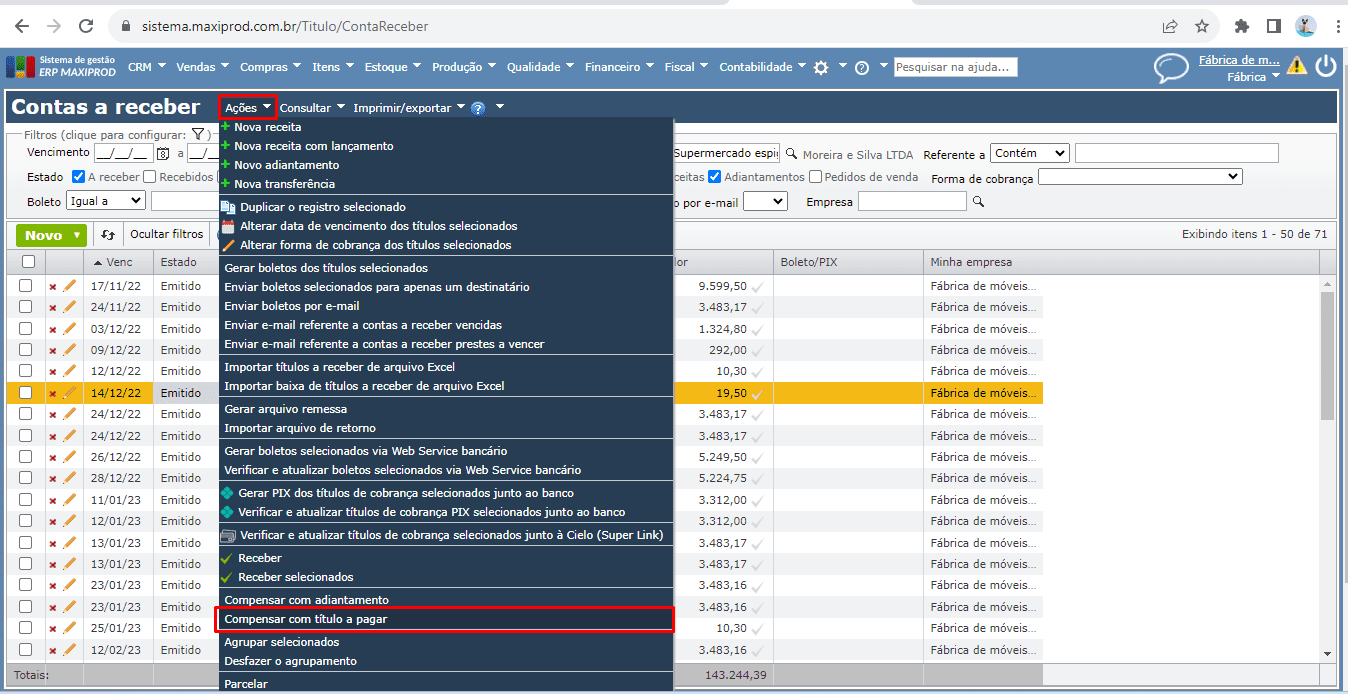Edit the 17/11/22 row with pencil icon
The image size is (1348, 694).
click(x=70, y=286)
